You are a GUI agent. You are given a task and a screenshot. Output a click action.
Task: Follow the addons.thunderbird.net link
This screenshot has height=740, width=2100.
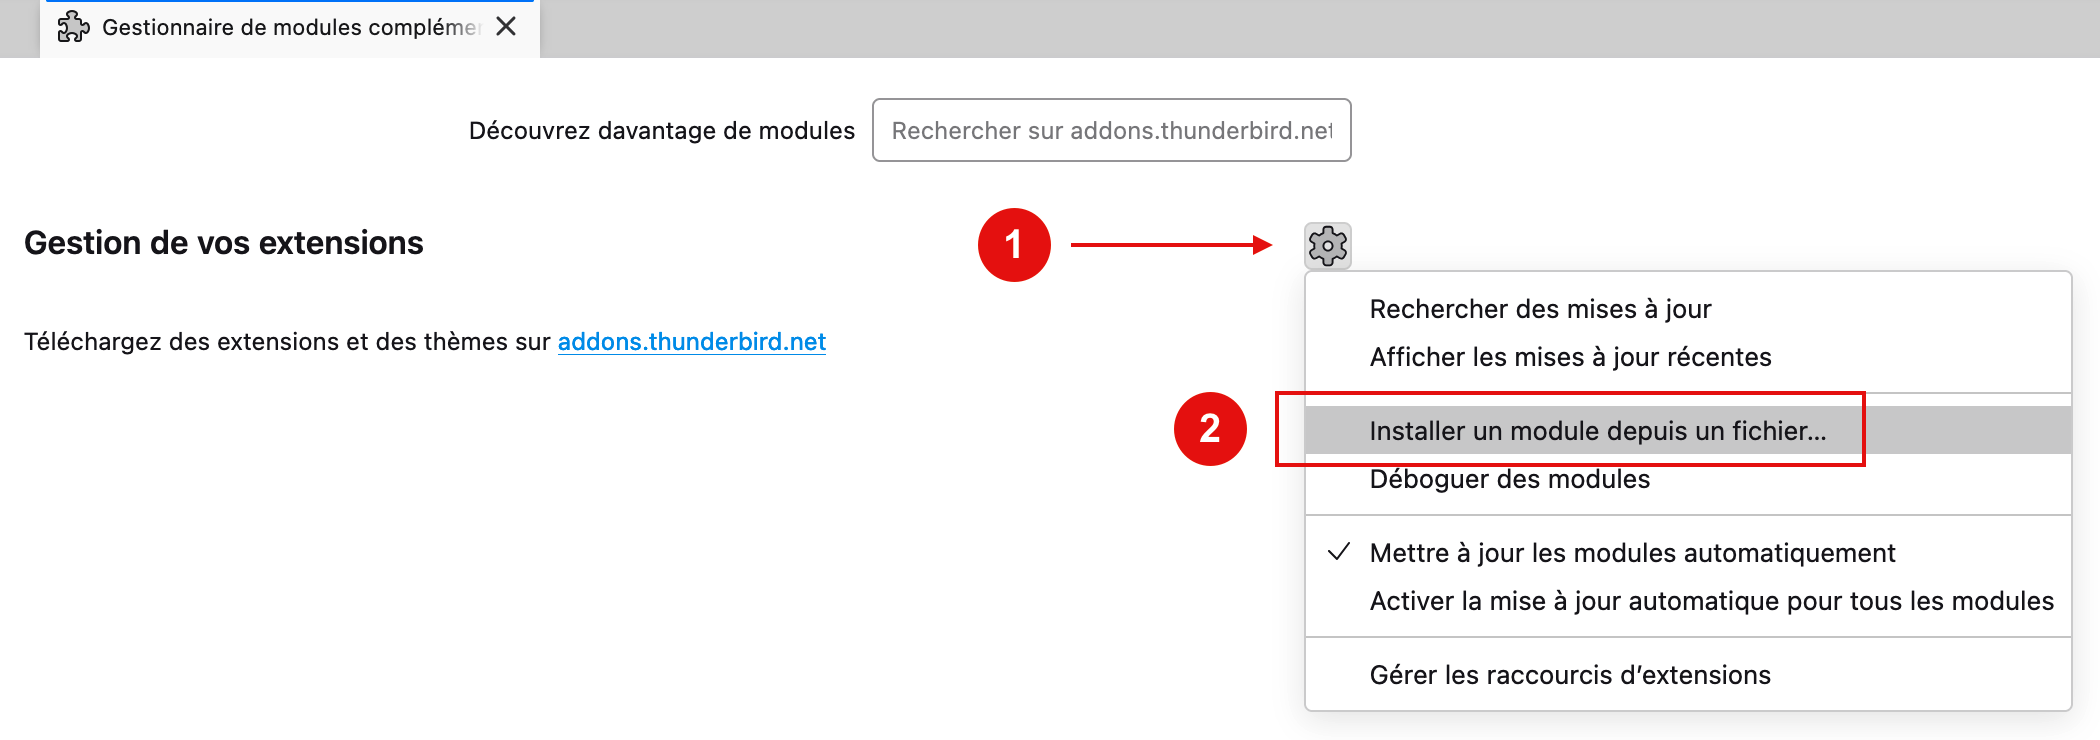[692, 342]
